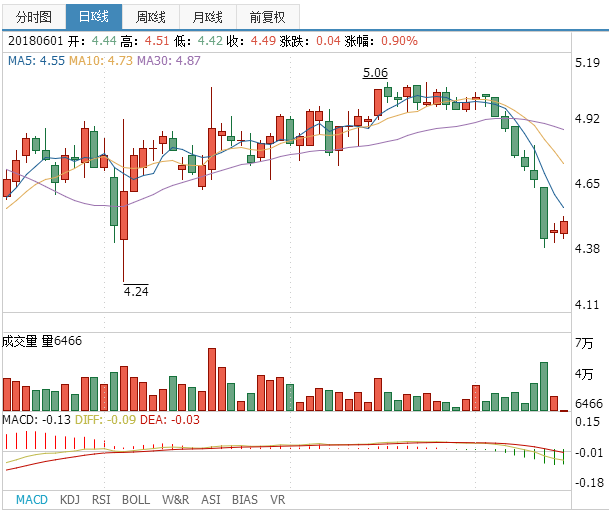This screenshot has width=609, height=510.
Task: Click the 20180601 date text
Action: [35, 41]
